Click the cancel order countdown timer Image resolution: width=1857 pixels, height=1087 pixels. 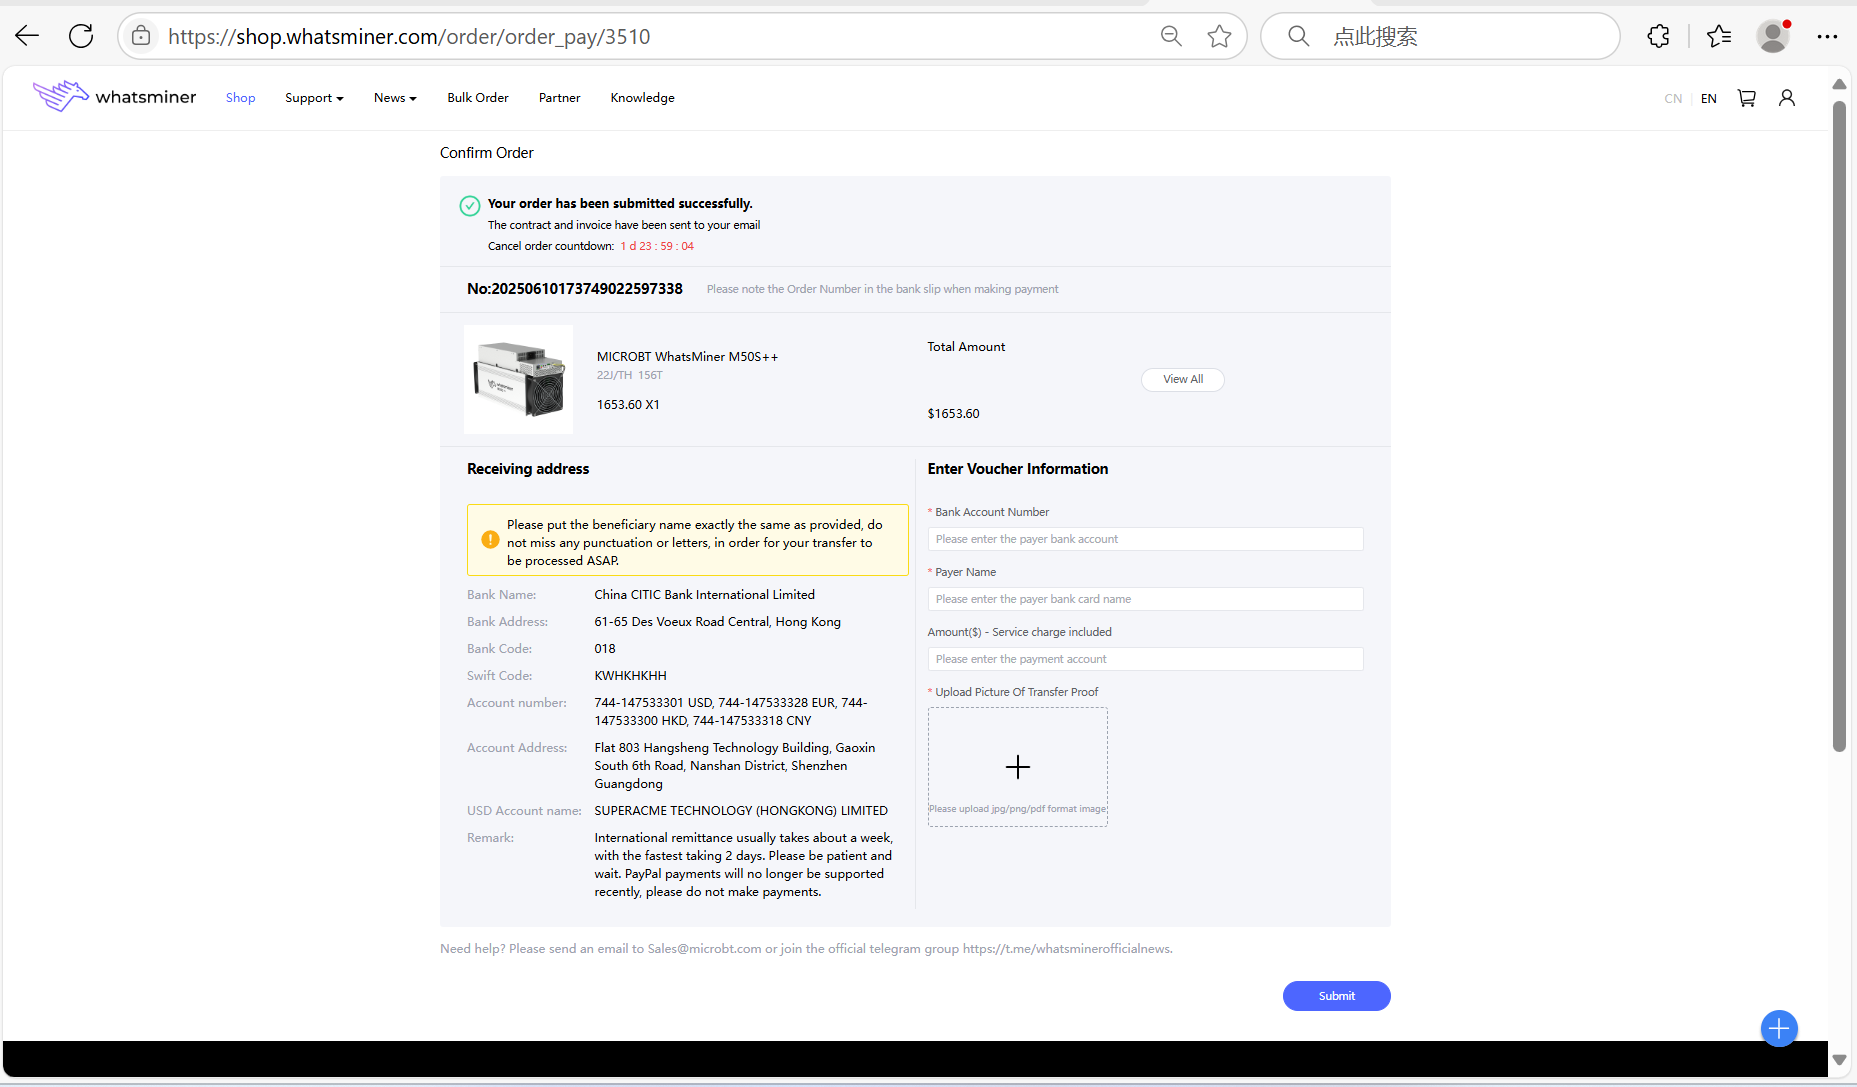click(657, 246)
